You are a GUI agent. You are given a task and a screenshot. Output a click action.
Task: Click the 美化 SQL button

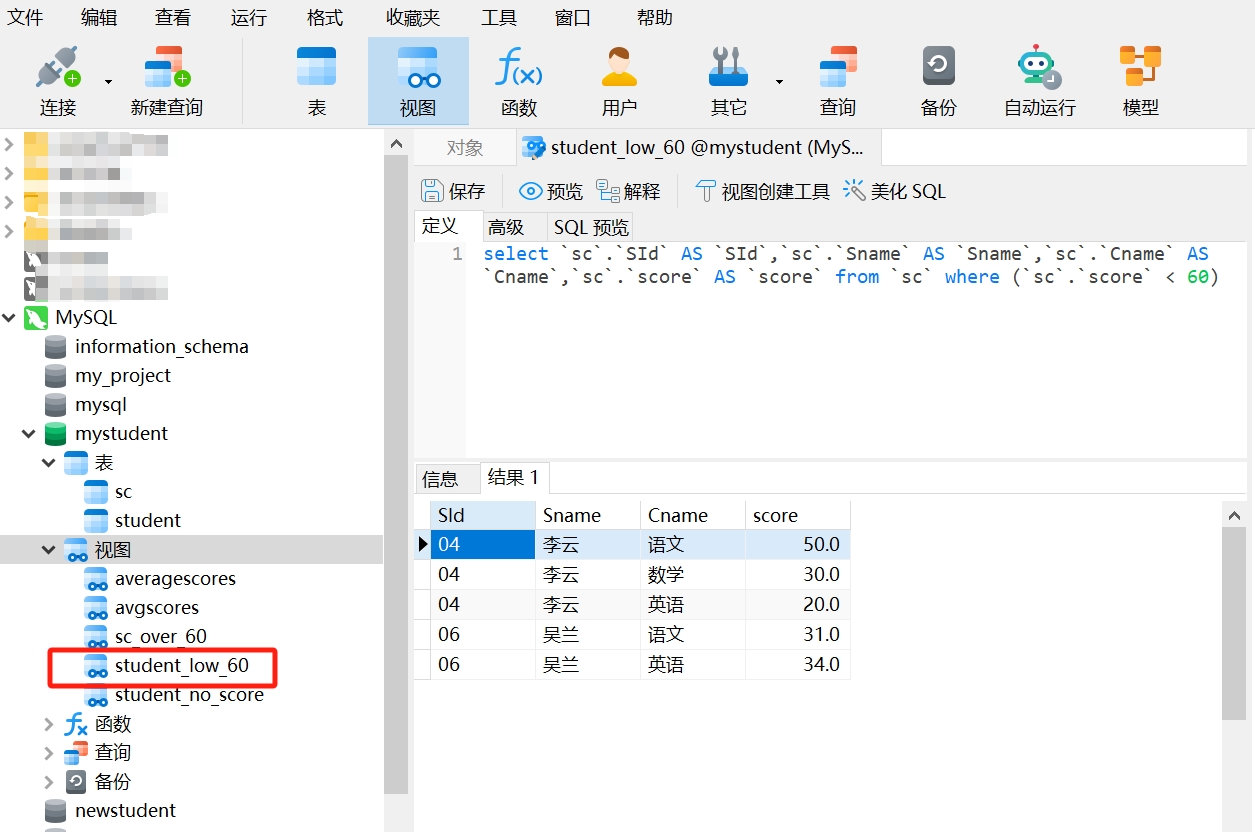(x=894, y=191)
